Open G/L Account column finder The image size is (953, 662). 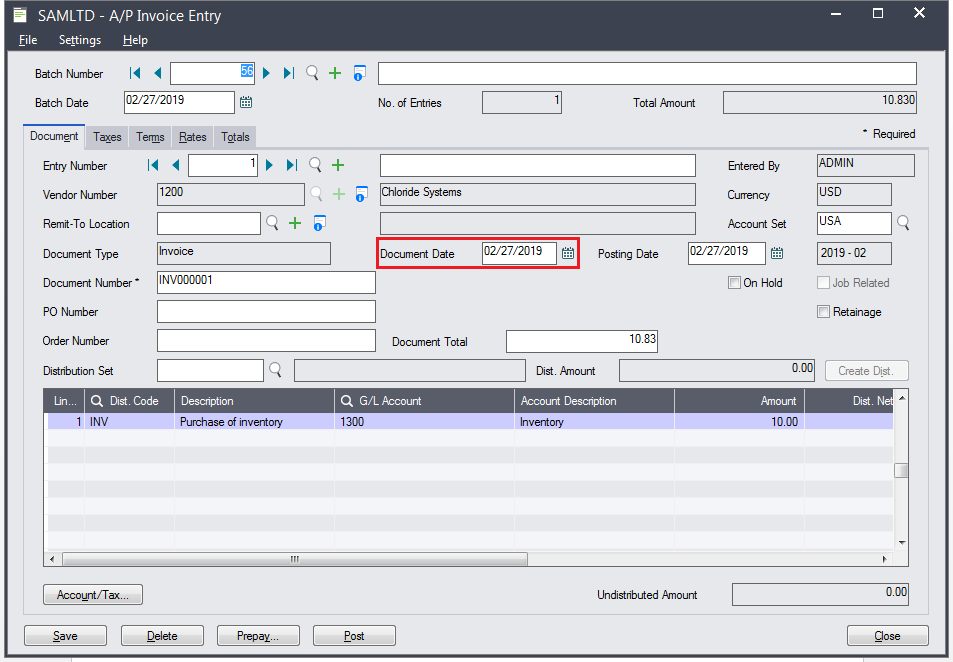(x=346, y=401)
